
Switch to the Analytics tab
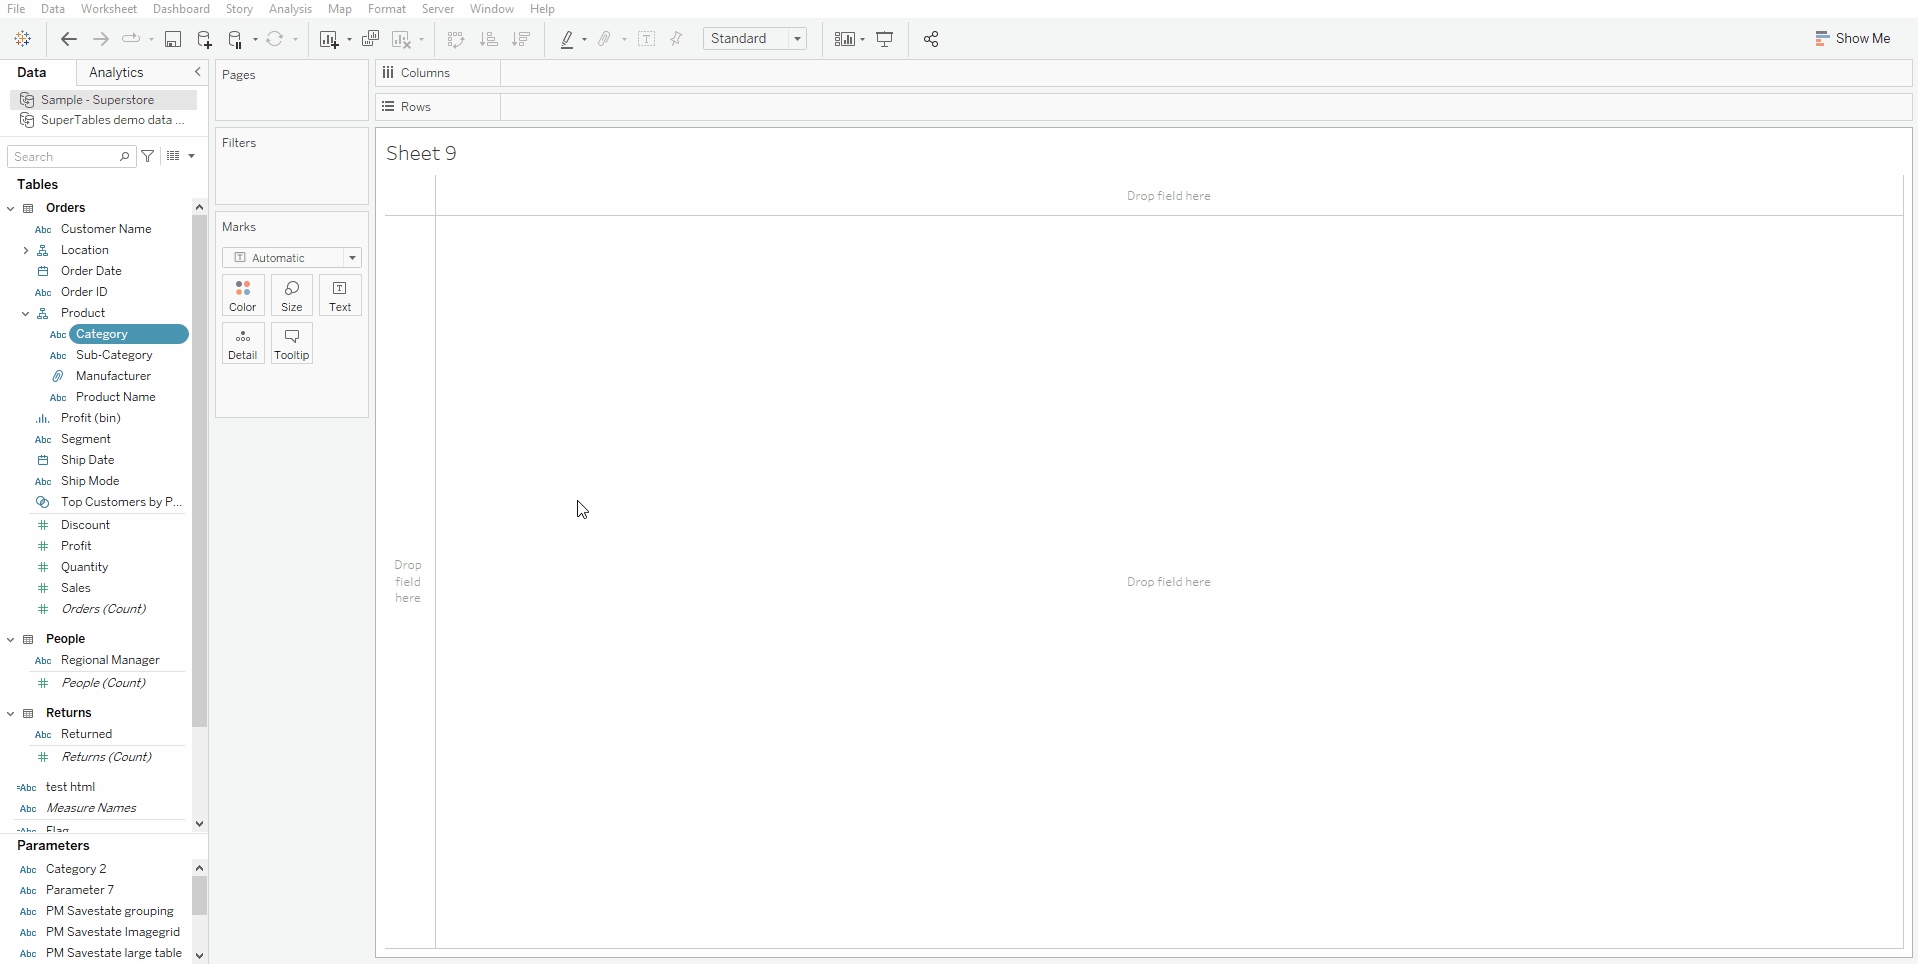116,72
